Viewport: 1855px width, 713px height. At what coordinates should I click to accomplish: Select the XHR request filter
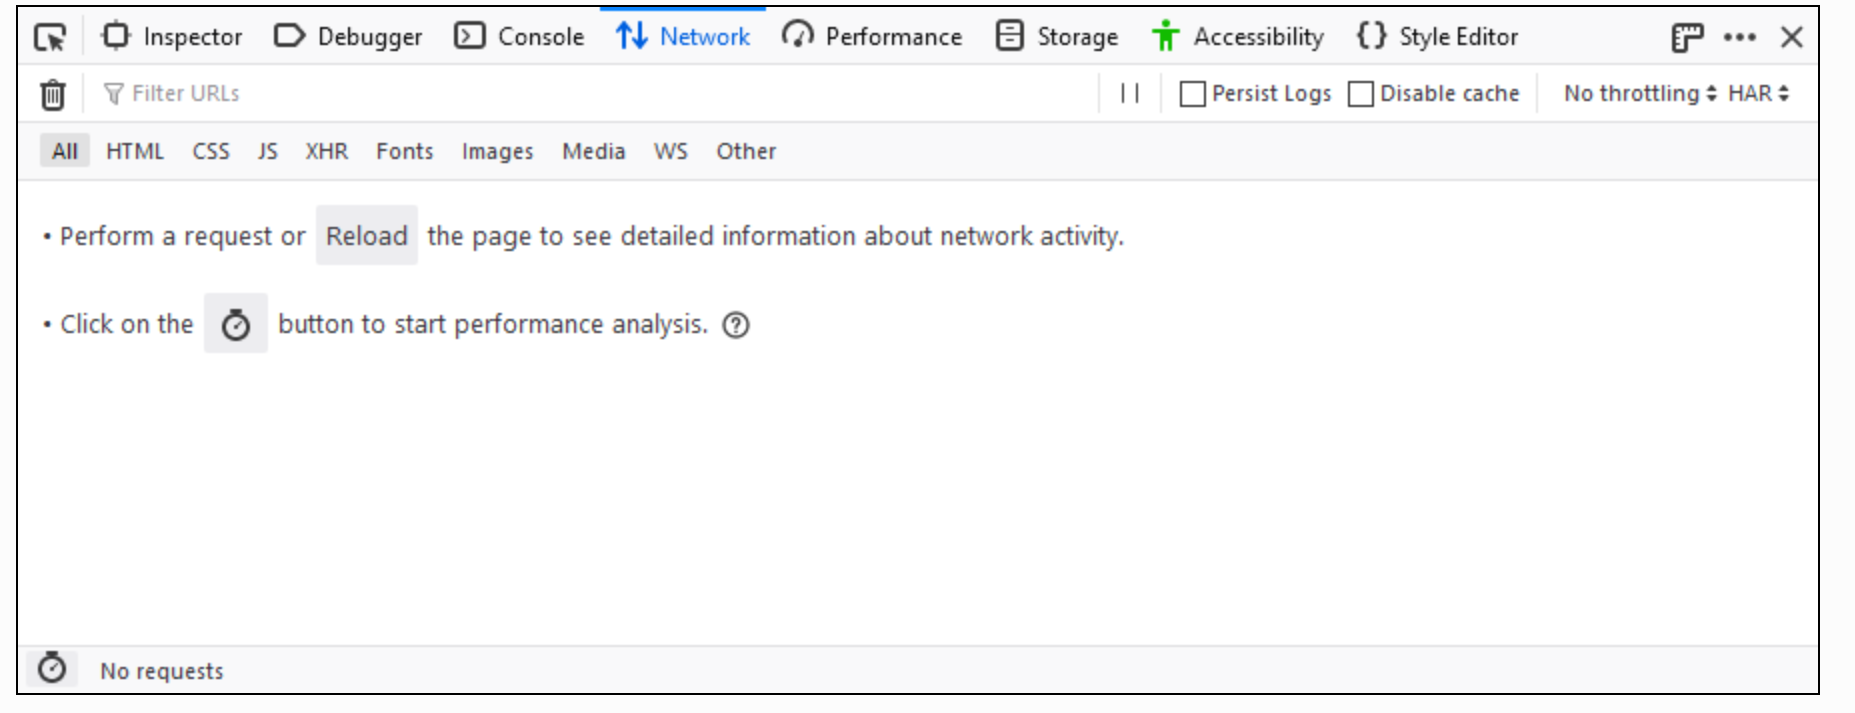click(x=327, y=151)
